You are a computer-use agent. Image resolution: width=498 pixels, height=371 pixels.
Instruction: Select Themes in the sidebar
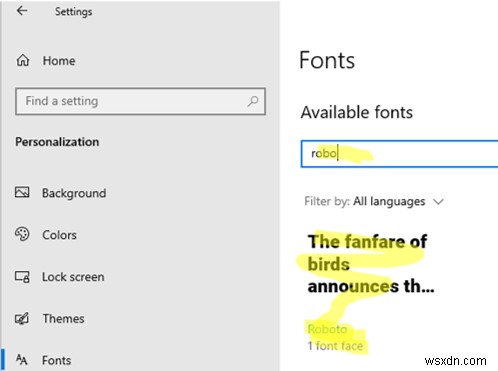pyautogui.click(x=63, y=319)
